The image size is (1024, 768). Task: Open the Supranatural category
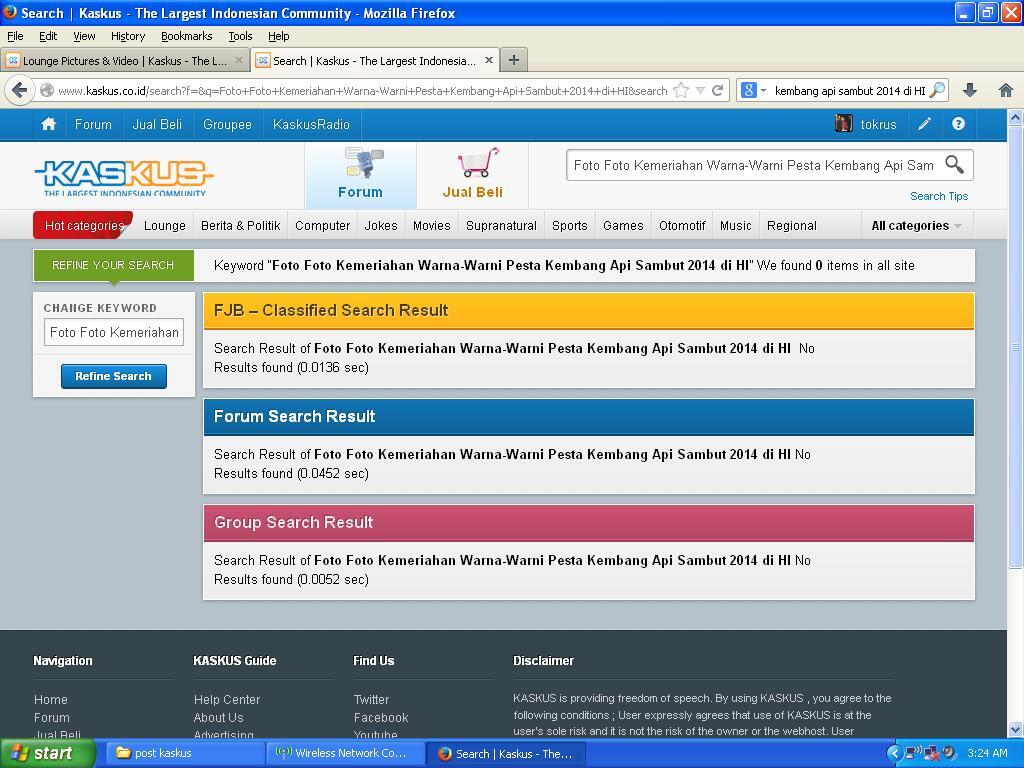click(x=502, y=225)
